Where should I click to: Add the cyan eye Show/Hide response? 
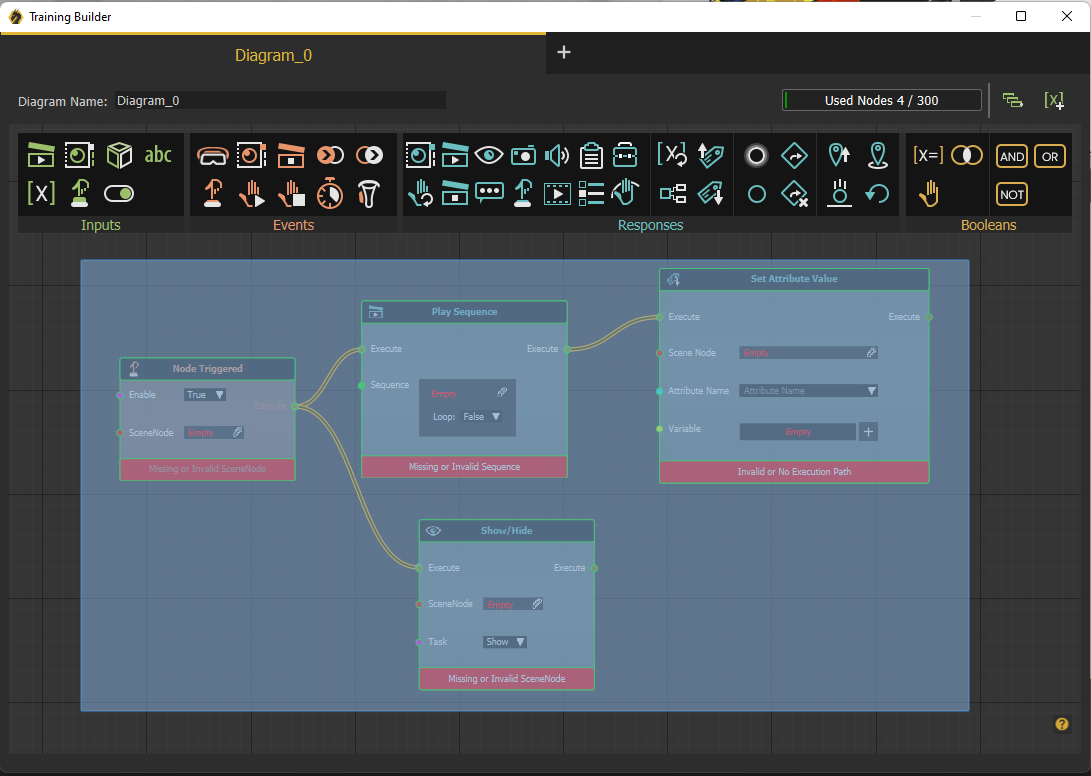click(x=489, y=155)
